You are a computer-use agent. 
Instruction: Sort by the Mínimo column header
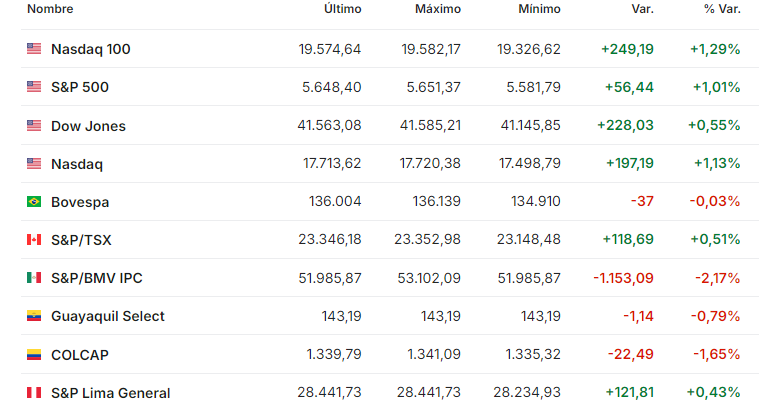pos(539,9)
